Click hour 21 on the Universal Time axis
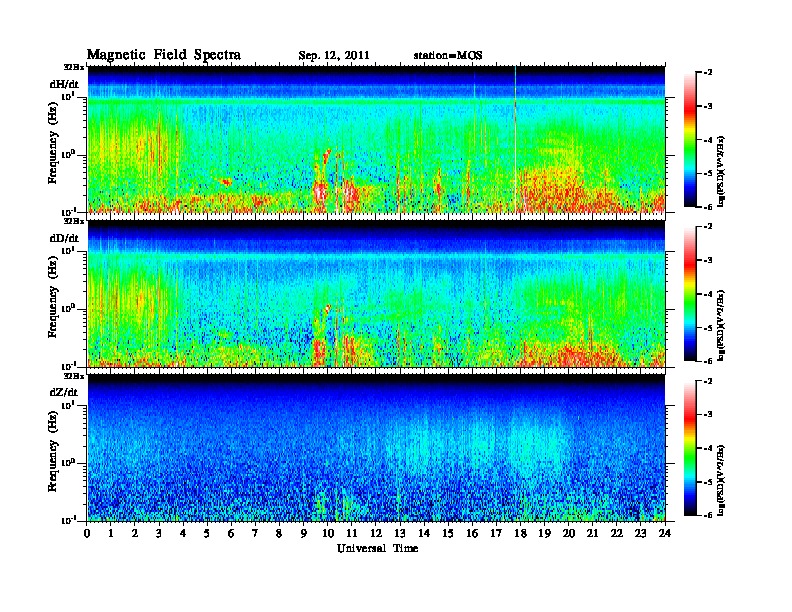Viewport: 792px width, 612px height. click(593, 533)
